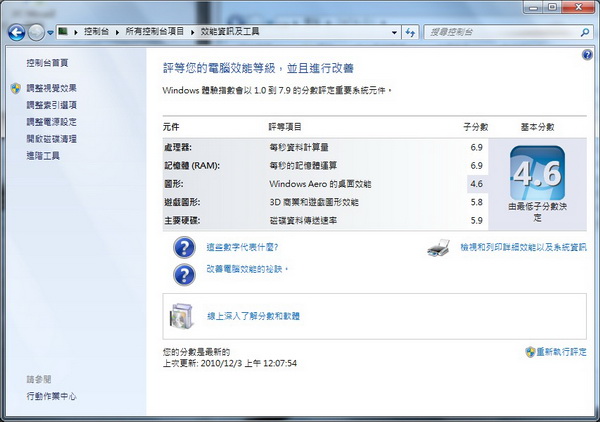
Task: Click 每秒資料計算量 text
Action: (299, 147)
